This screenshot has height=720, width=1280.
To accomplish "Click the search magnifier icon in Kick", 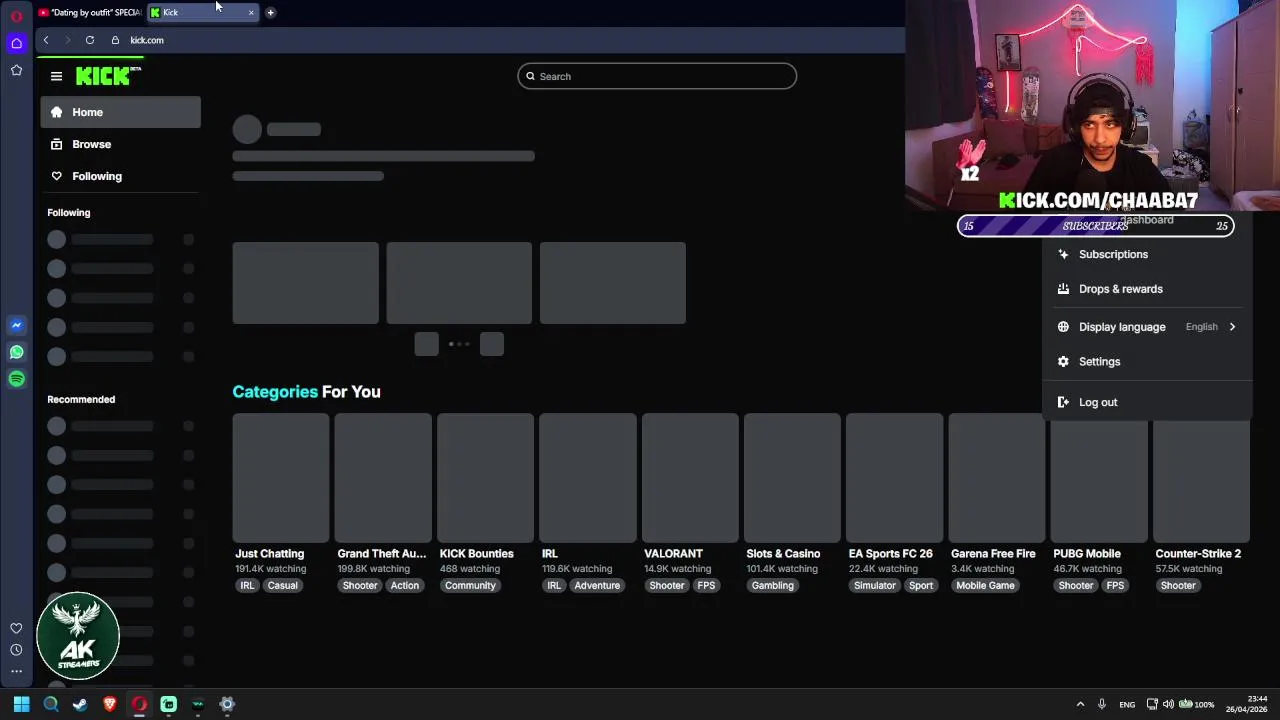I will [x=530, y=76].
